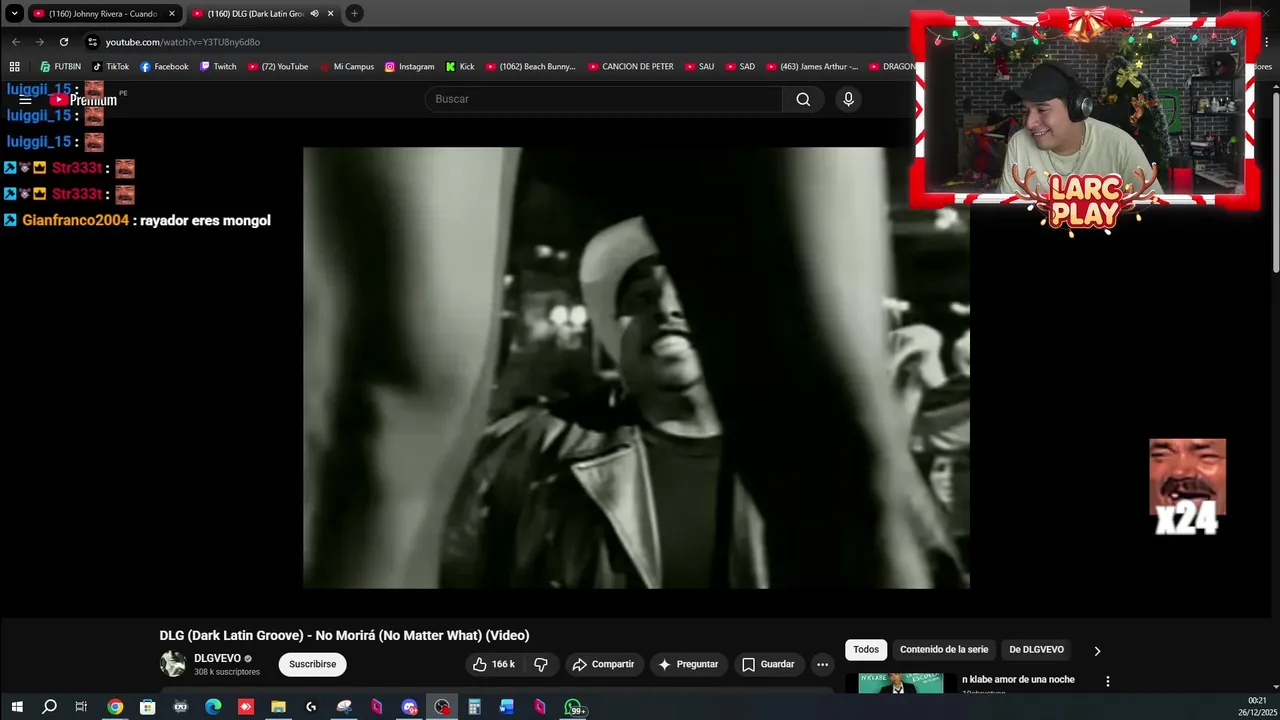Viewport: 1280px width, 720px height.
Task: Open WhatsApp from the taskbar
Action: (573, 707)
